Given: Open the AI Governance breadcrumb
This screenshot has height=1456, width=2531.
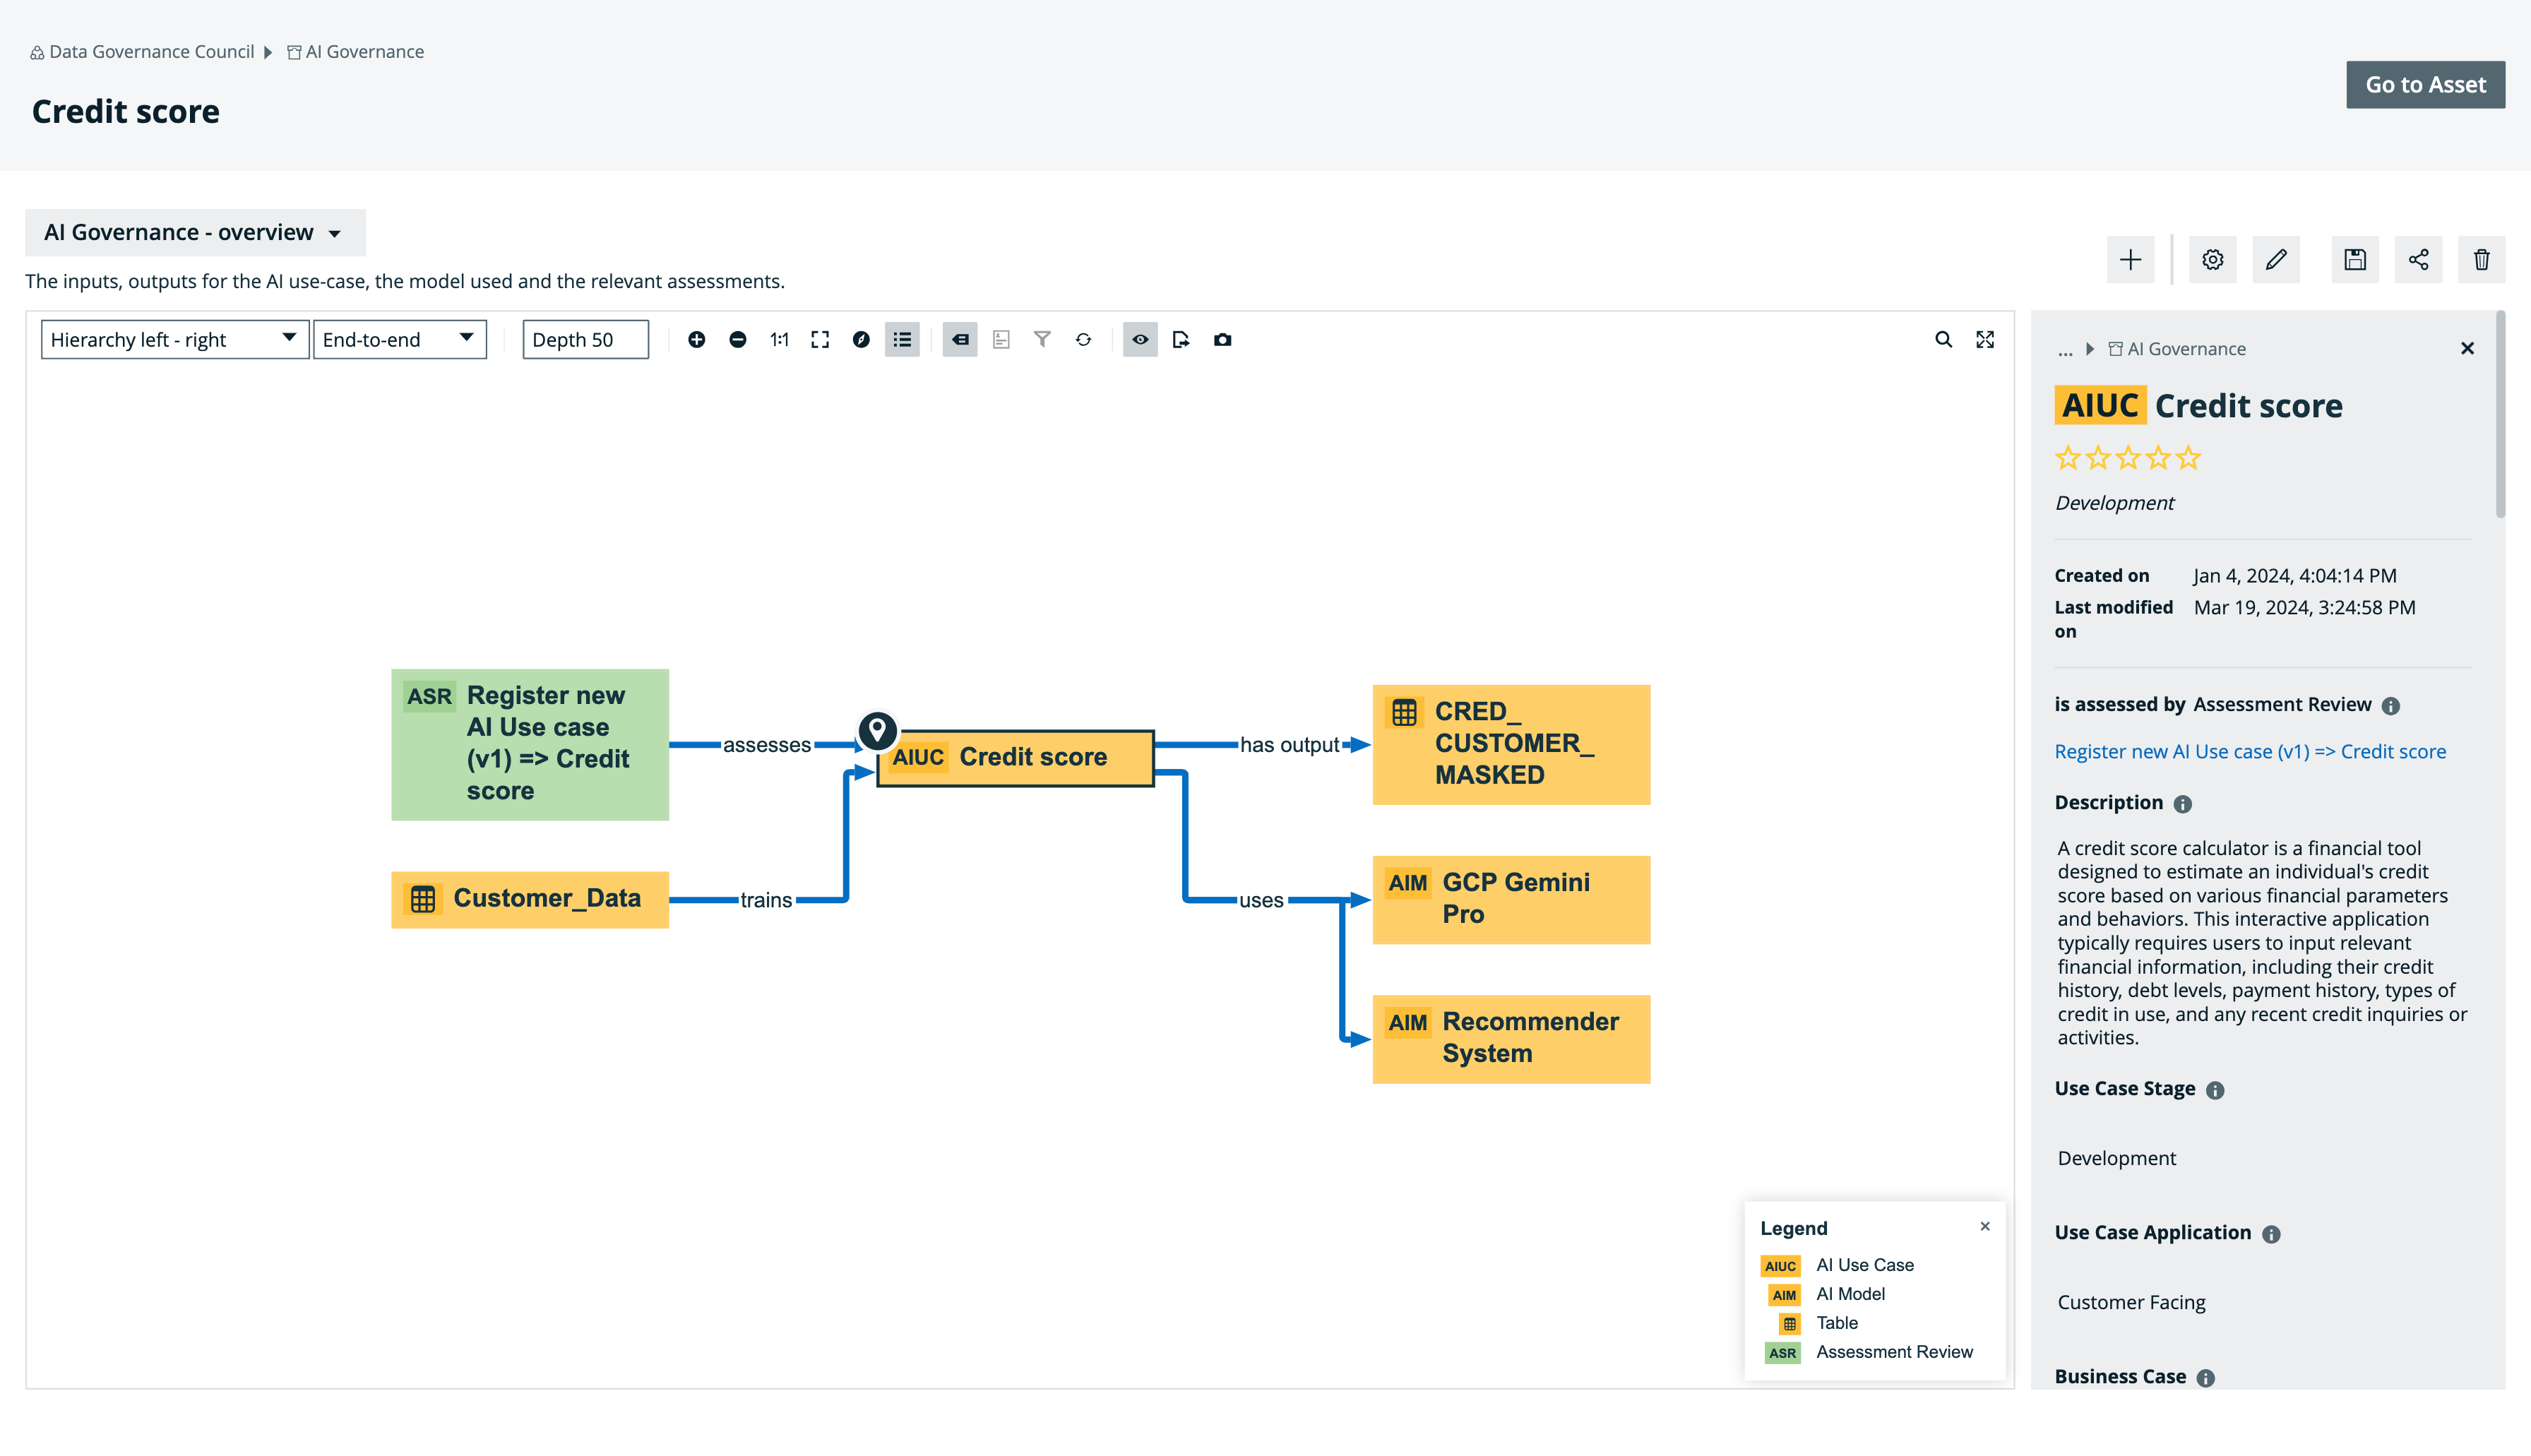Looking at the screenshot, I should point(364,52).
